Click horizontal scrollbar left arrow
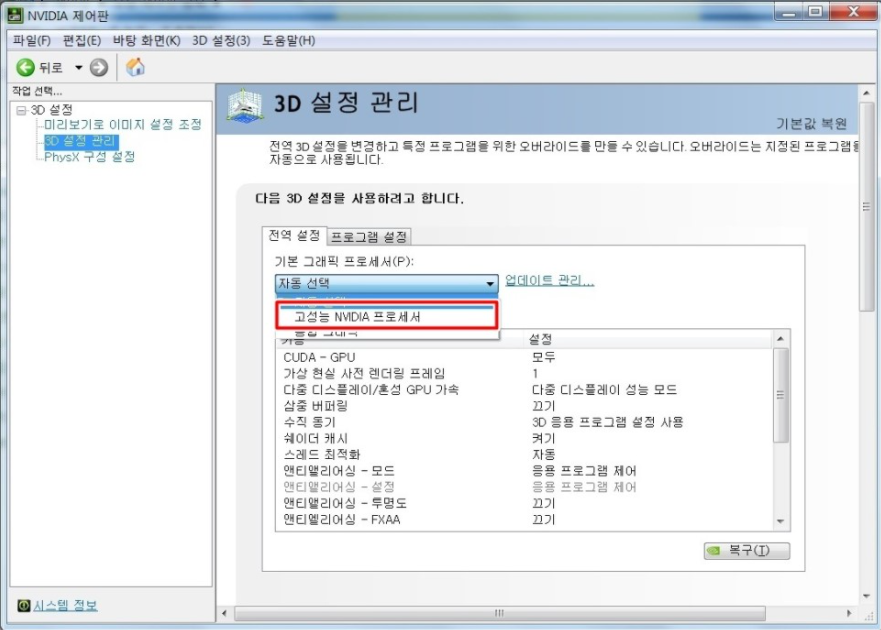Viewport: 881px width, 630px height. tap(225, 613)
